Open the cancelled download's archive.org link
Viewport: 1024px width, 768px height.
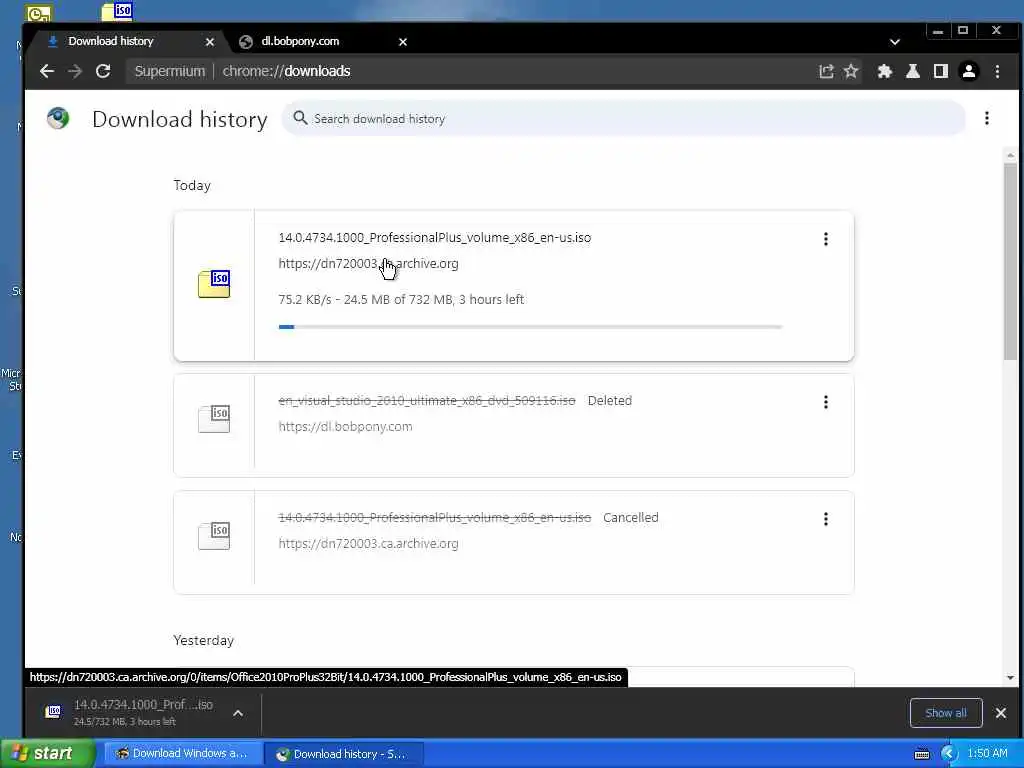click(x=368, y=543)
